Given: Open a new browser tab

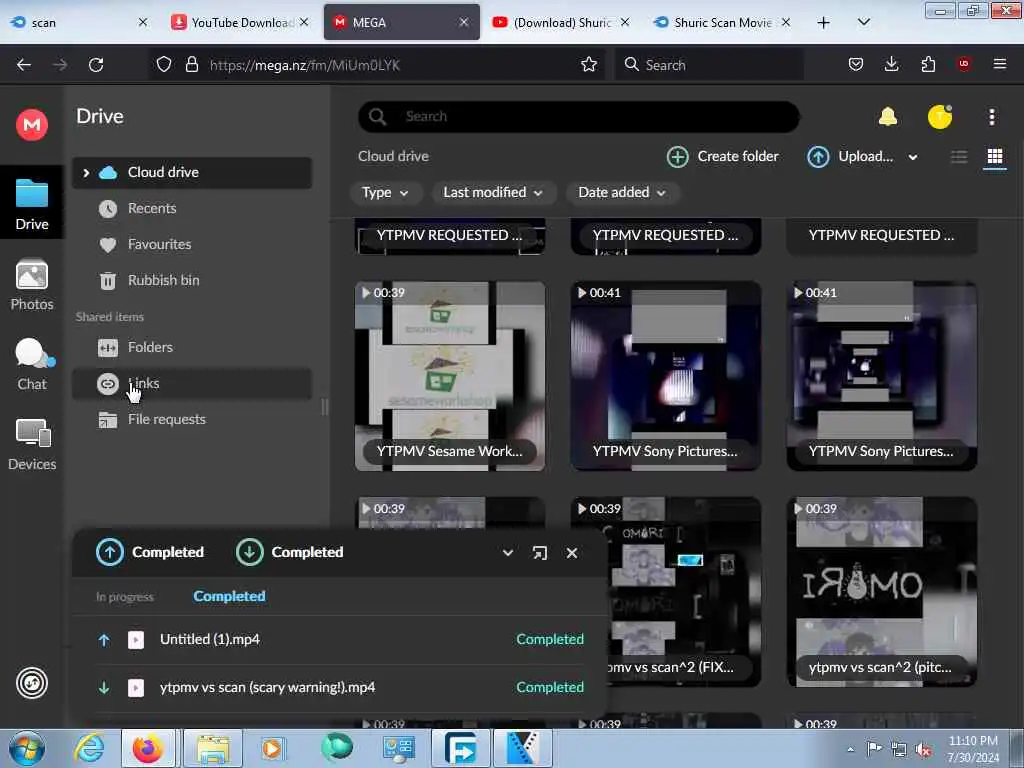Looking at the screenshot, I should pyautogui.click(x=824, y=23).
